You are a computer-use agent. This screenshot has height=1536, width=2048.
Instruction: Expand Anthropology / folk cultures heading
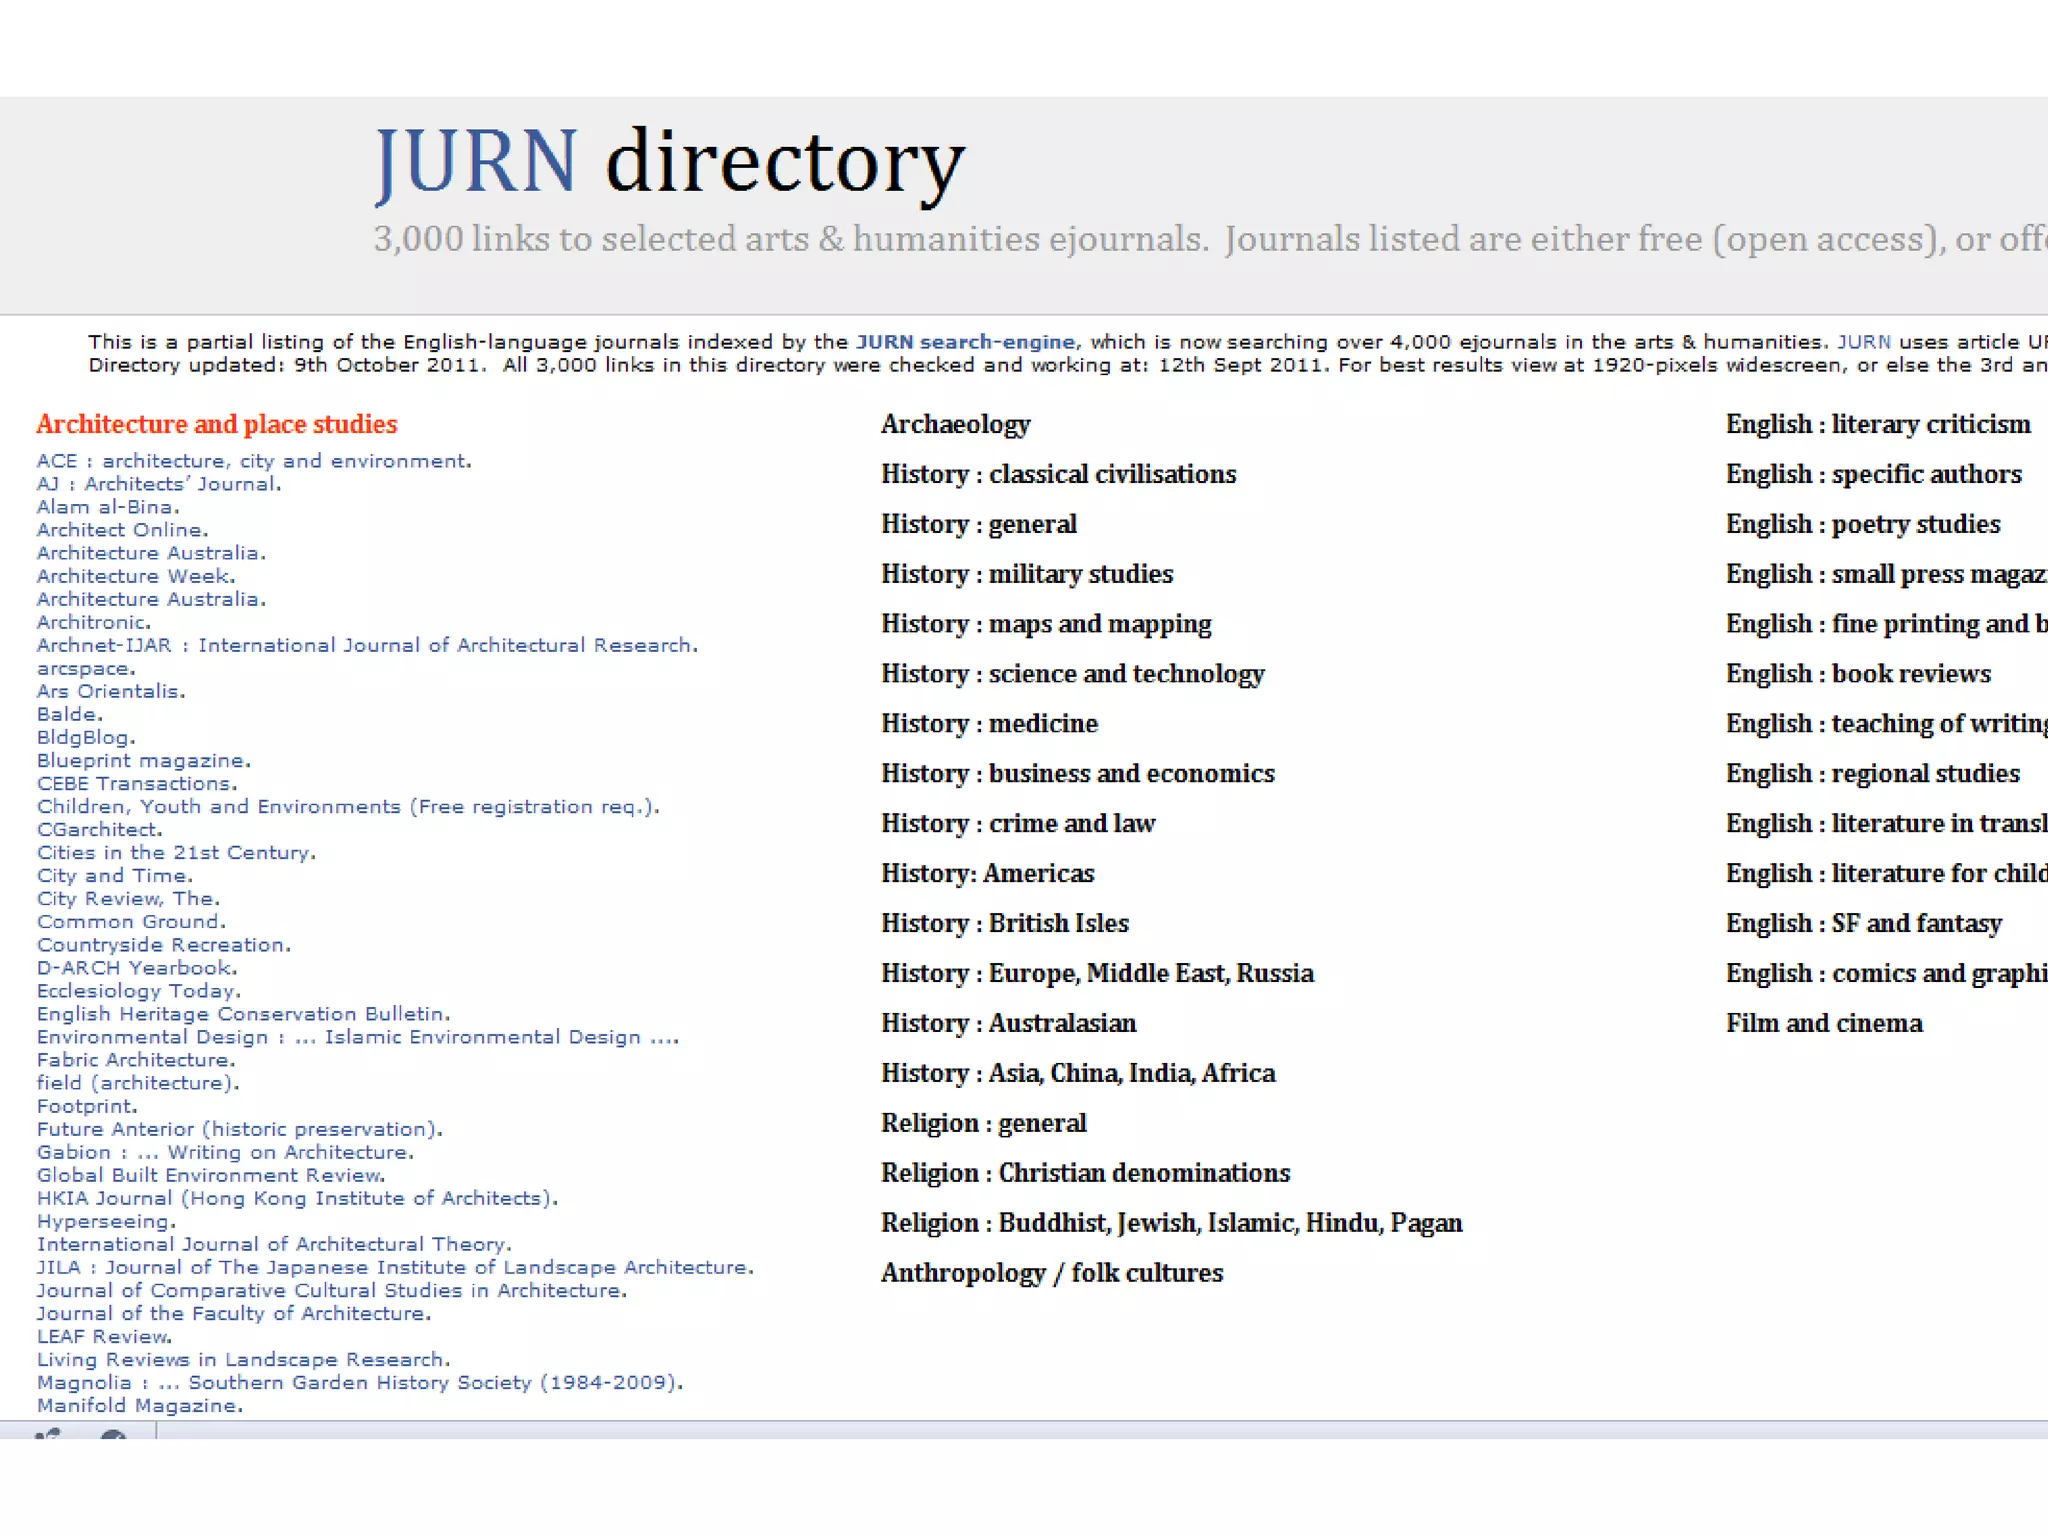1051,1273
